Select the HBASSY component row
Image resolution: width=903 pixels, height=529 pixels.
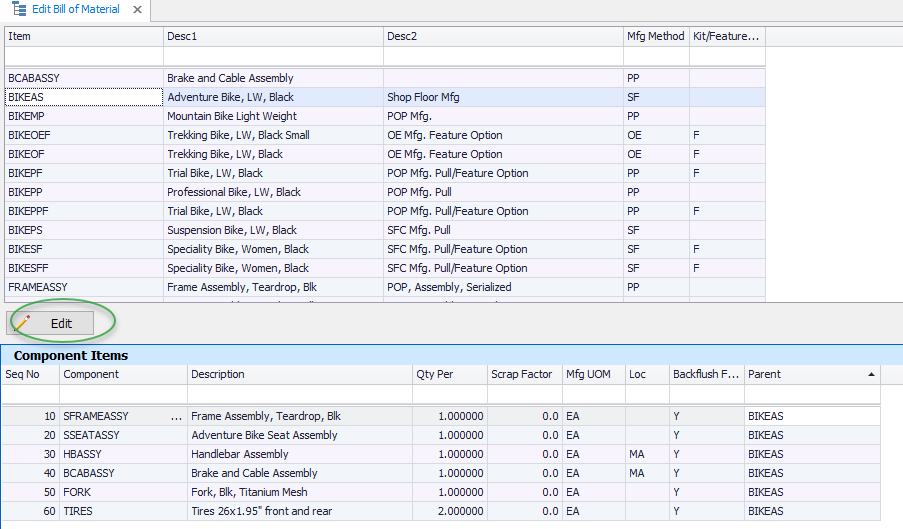(x=441, y=454)
